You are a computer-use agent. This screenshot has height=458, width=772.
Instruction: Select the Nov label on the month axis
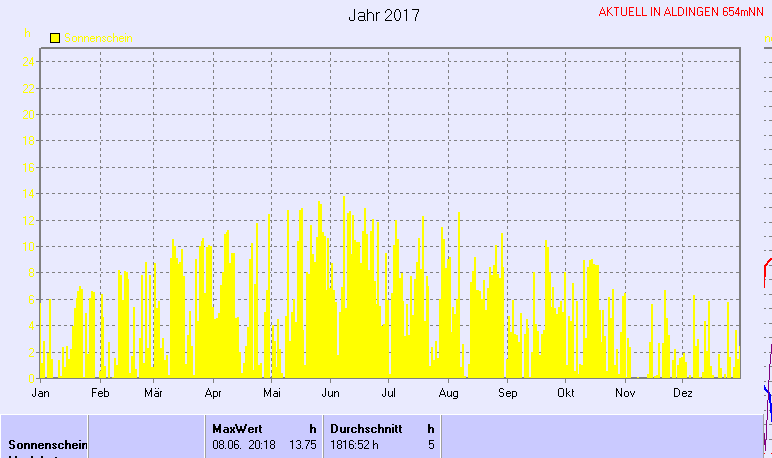pyautogui.click(x=625, y=394)
